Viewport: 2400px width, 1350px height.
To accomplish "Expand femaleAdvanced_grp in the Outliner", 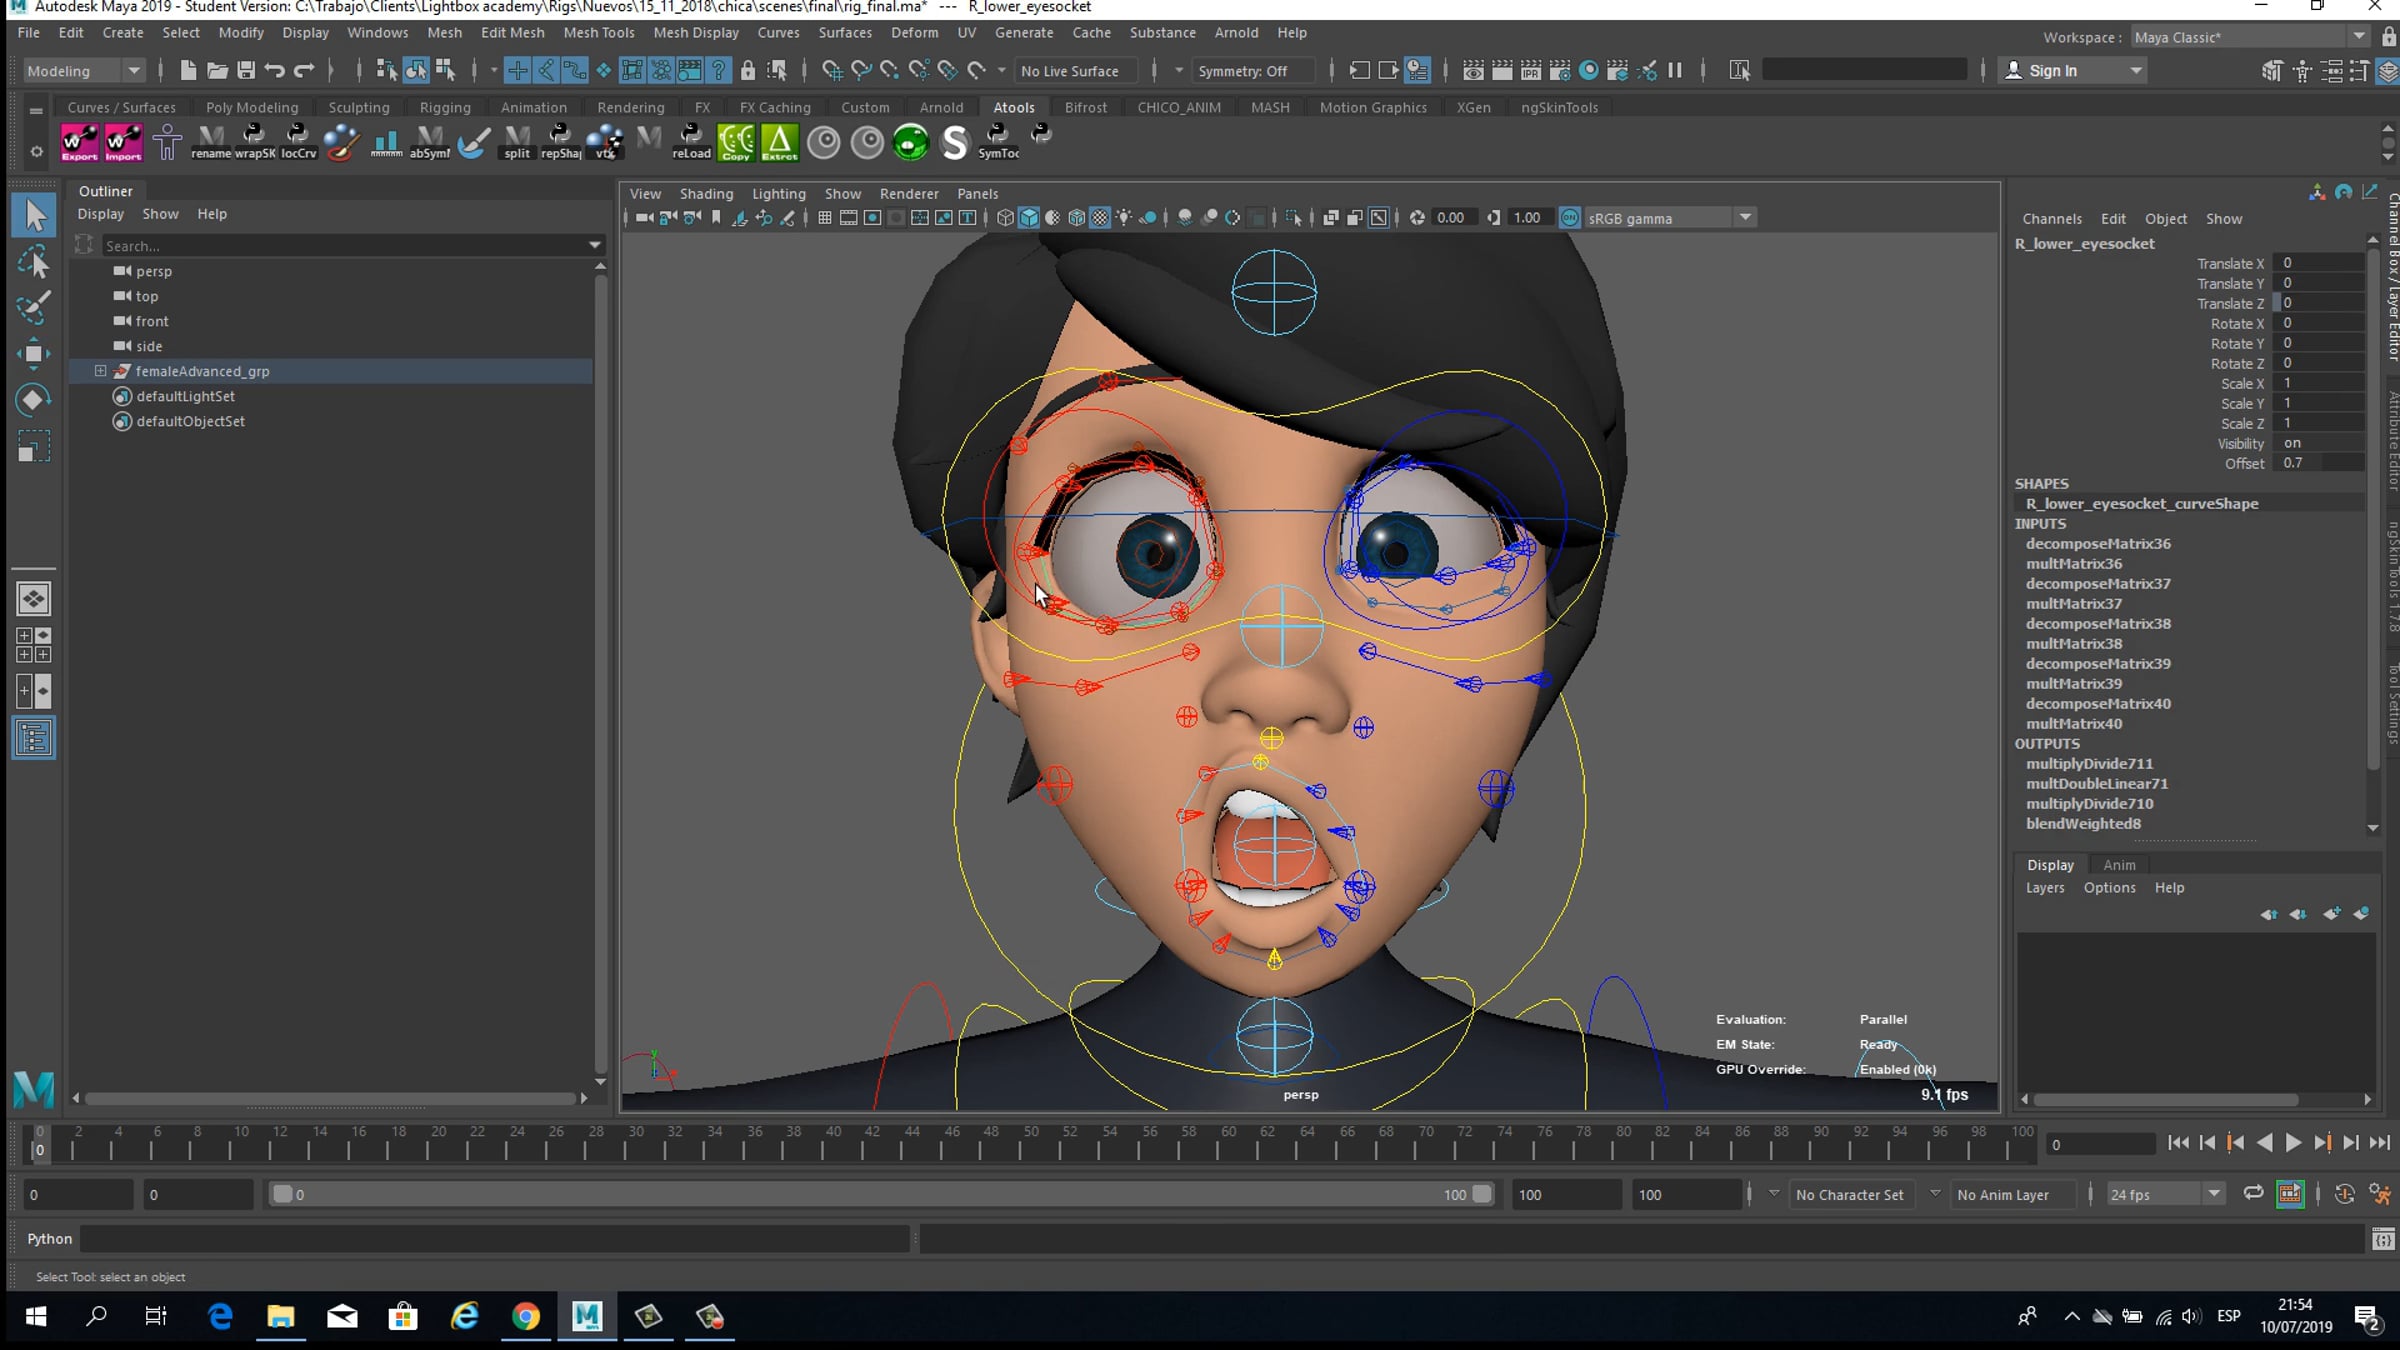I will tap(100, 371).
